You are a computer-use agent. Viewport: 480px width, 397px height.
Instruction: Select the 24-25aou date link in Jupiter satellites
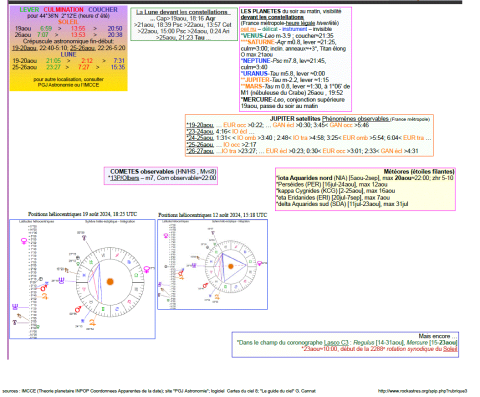coord(200,138)
